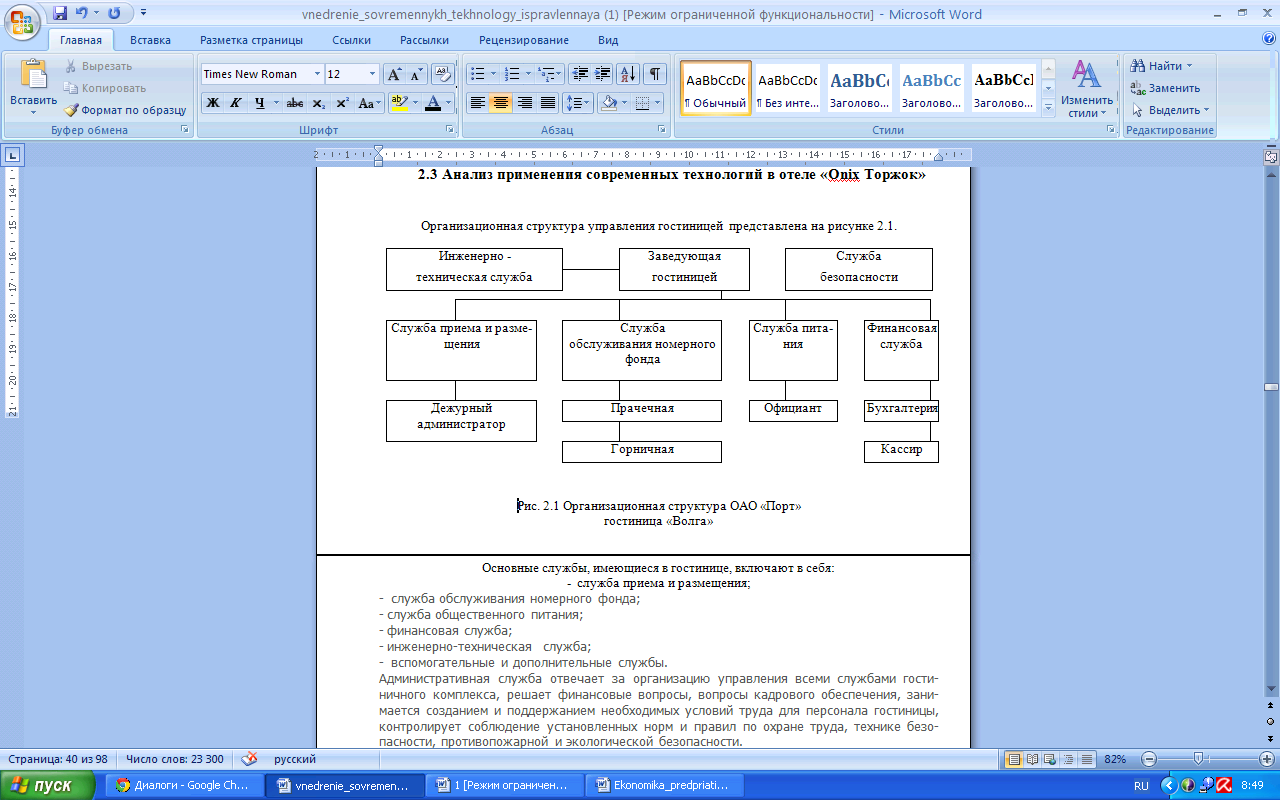
Task: Zoom in with the plus button
Action: click(x=1266, y=759)
